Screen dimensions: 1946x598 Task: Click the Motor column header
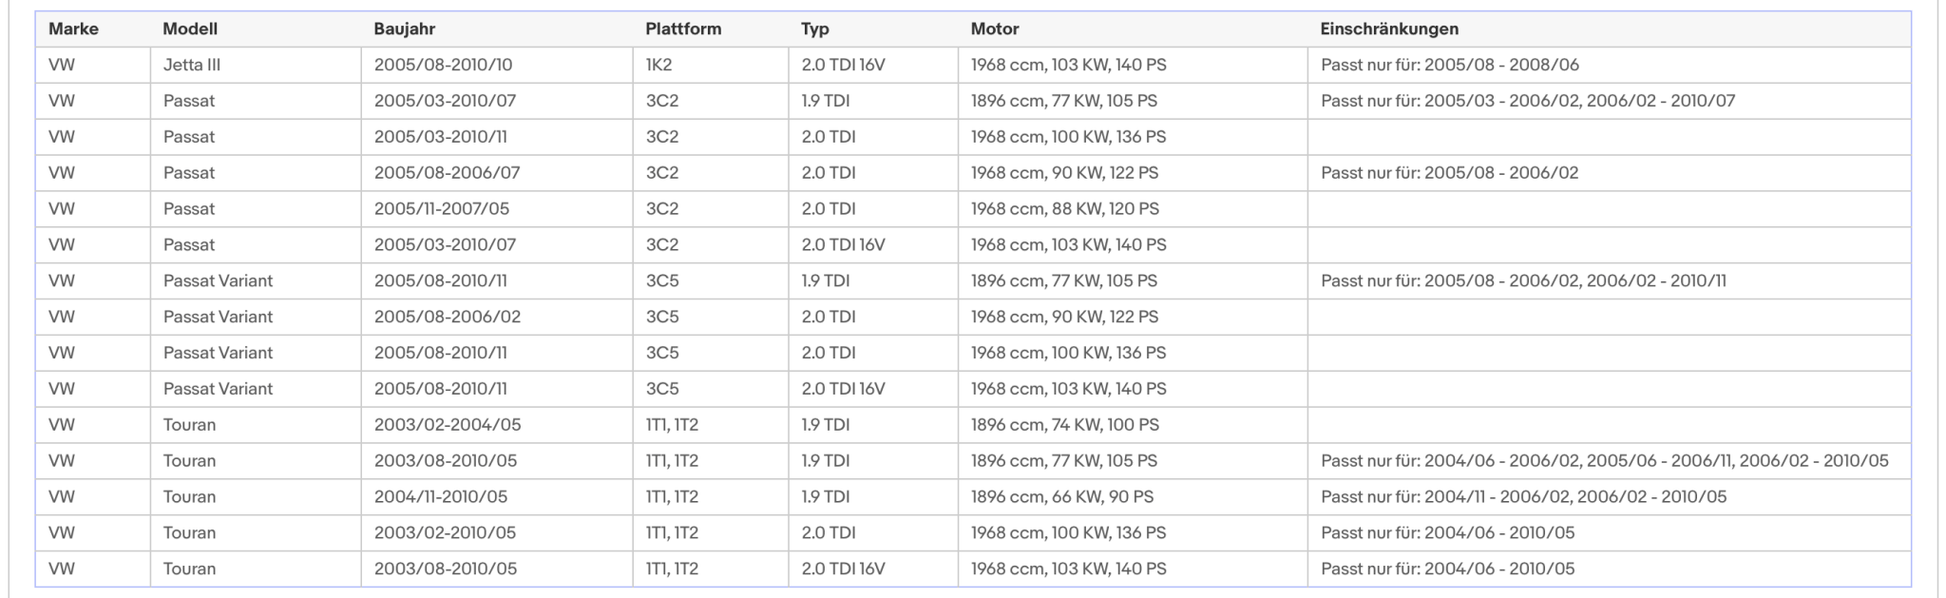[x=994, y=29]
